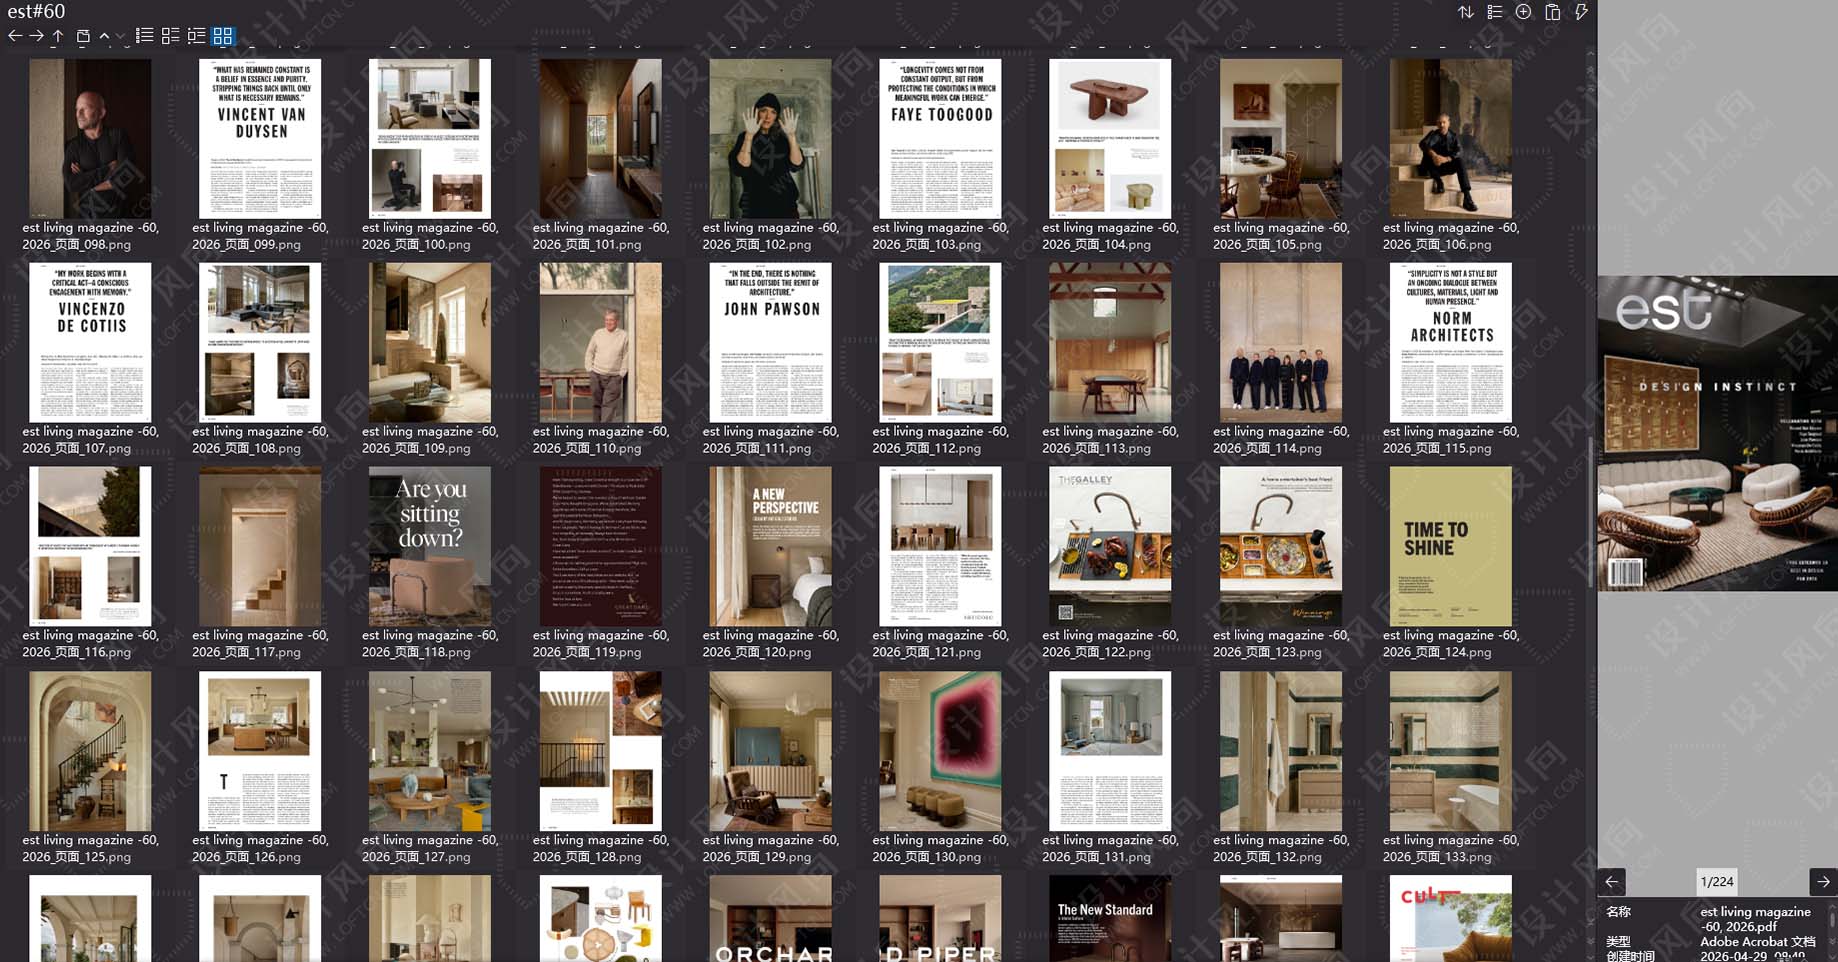Select the 页面_100.png thumbnail

tap(430, 138)
